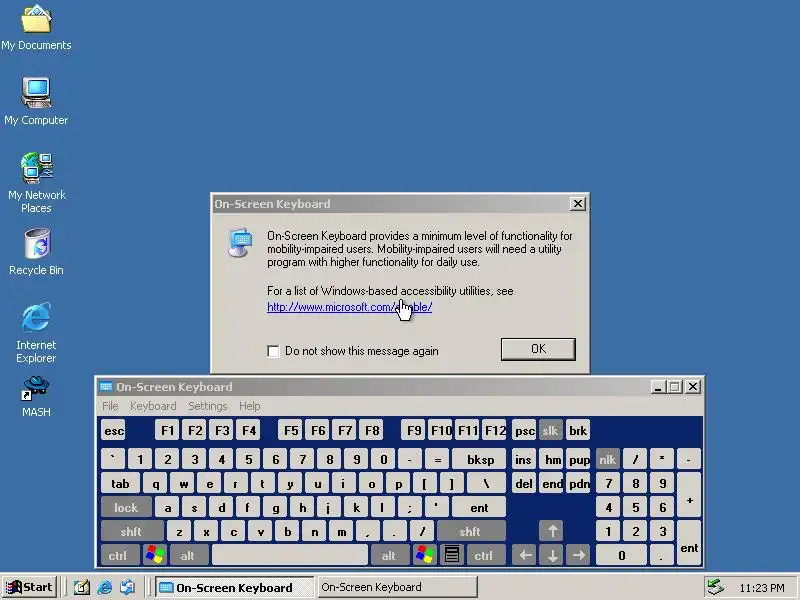Click the F5 function key
Image resolution: width=800 pixels, height=600 pixels.
pyautogui.click(x=291, y=431)
